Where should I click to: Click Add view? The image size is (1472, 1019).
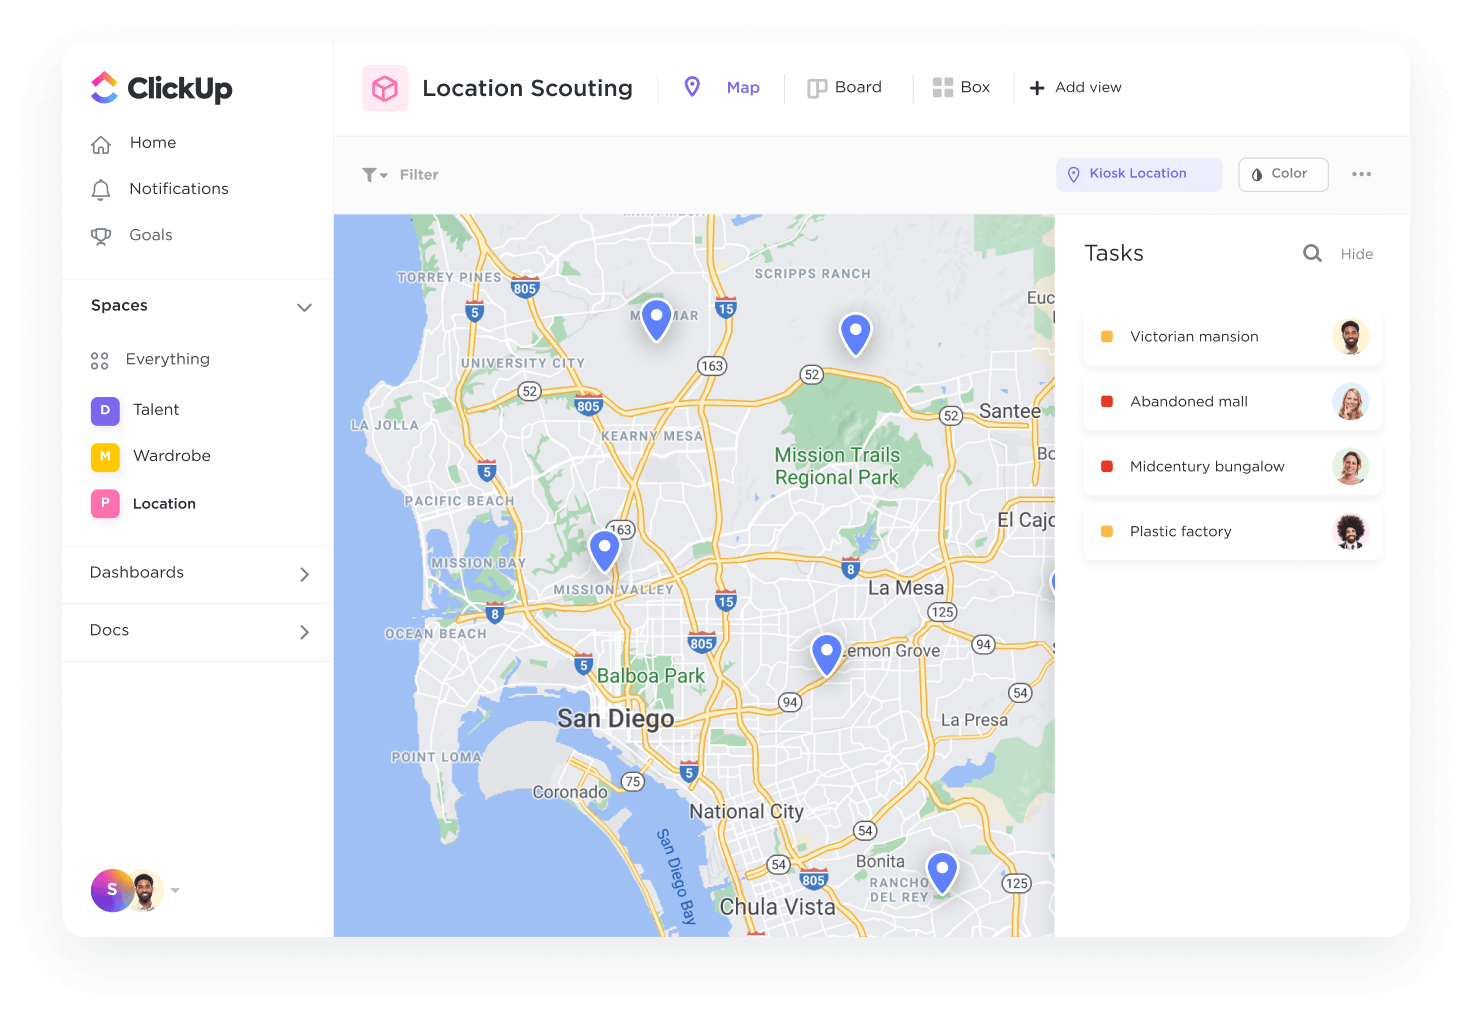tap(1076, 88)
